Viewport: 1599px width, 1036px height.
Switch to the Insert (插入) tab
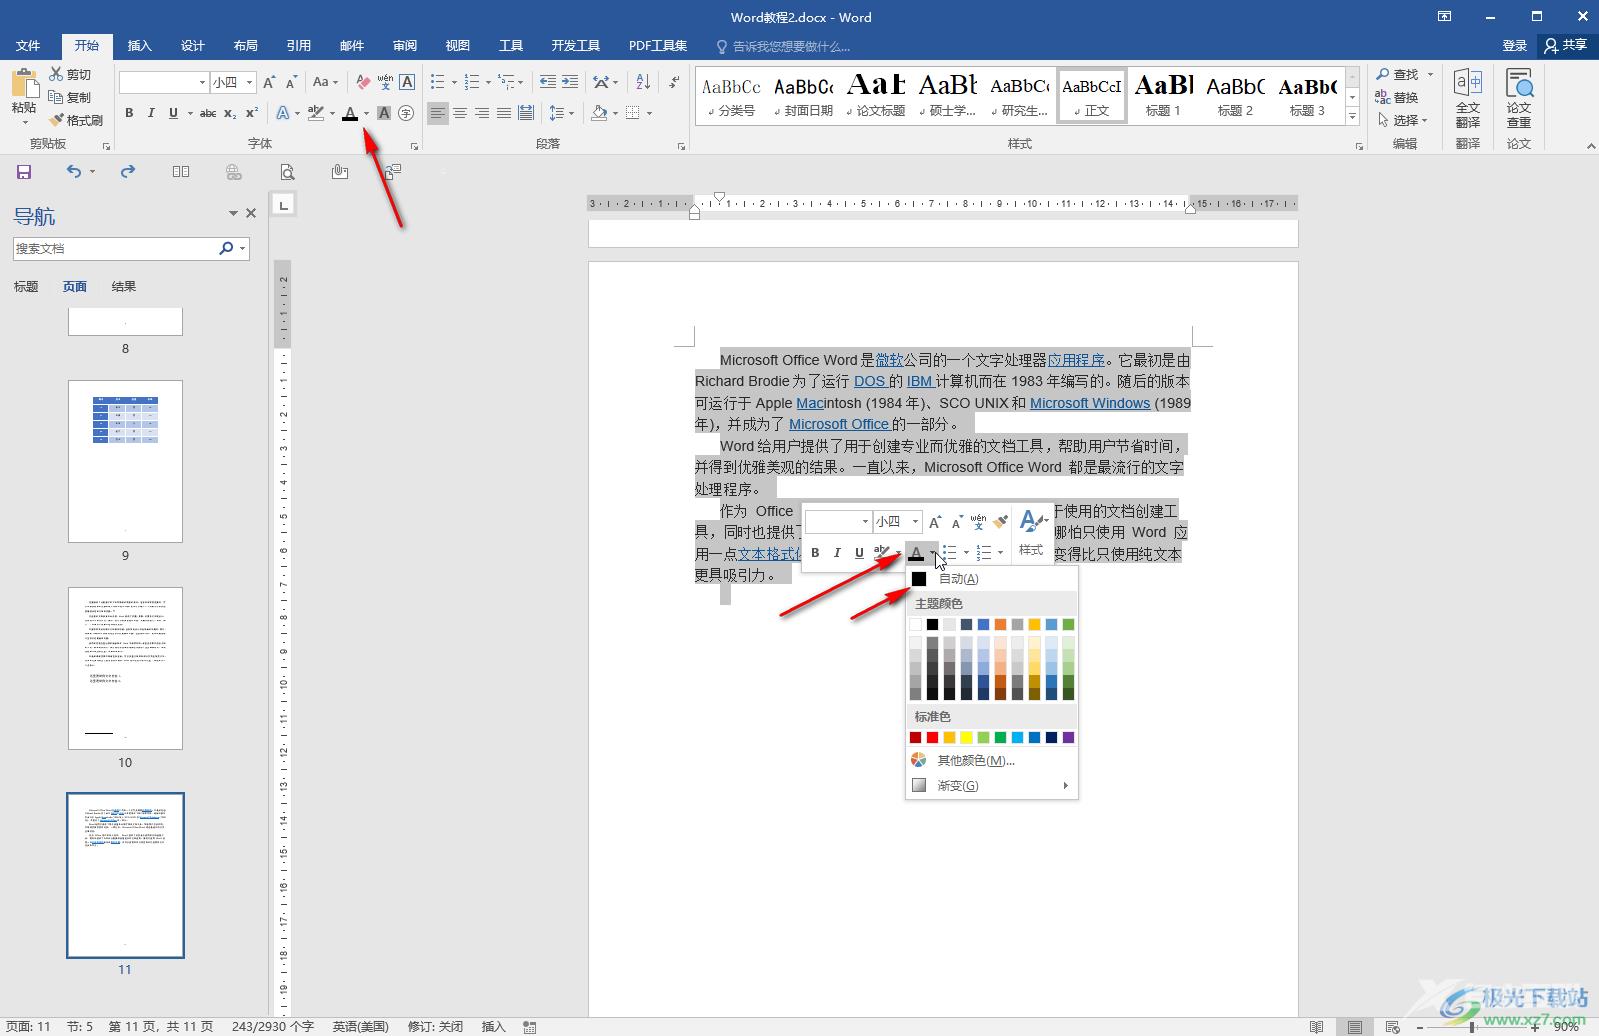[140, 45]
